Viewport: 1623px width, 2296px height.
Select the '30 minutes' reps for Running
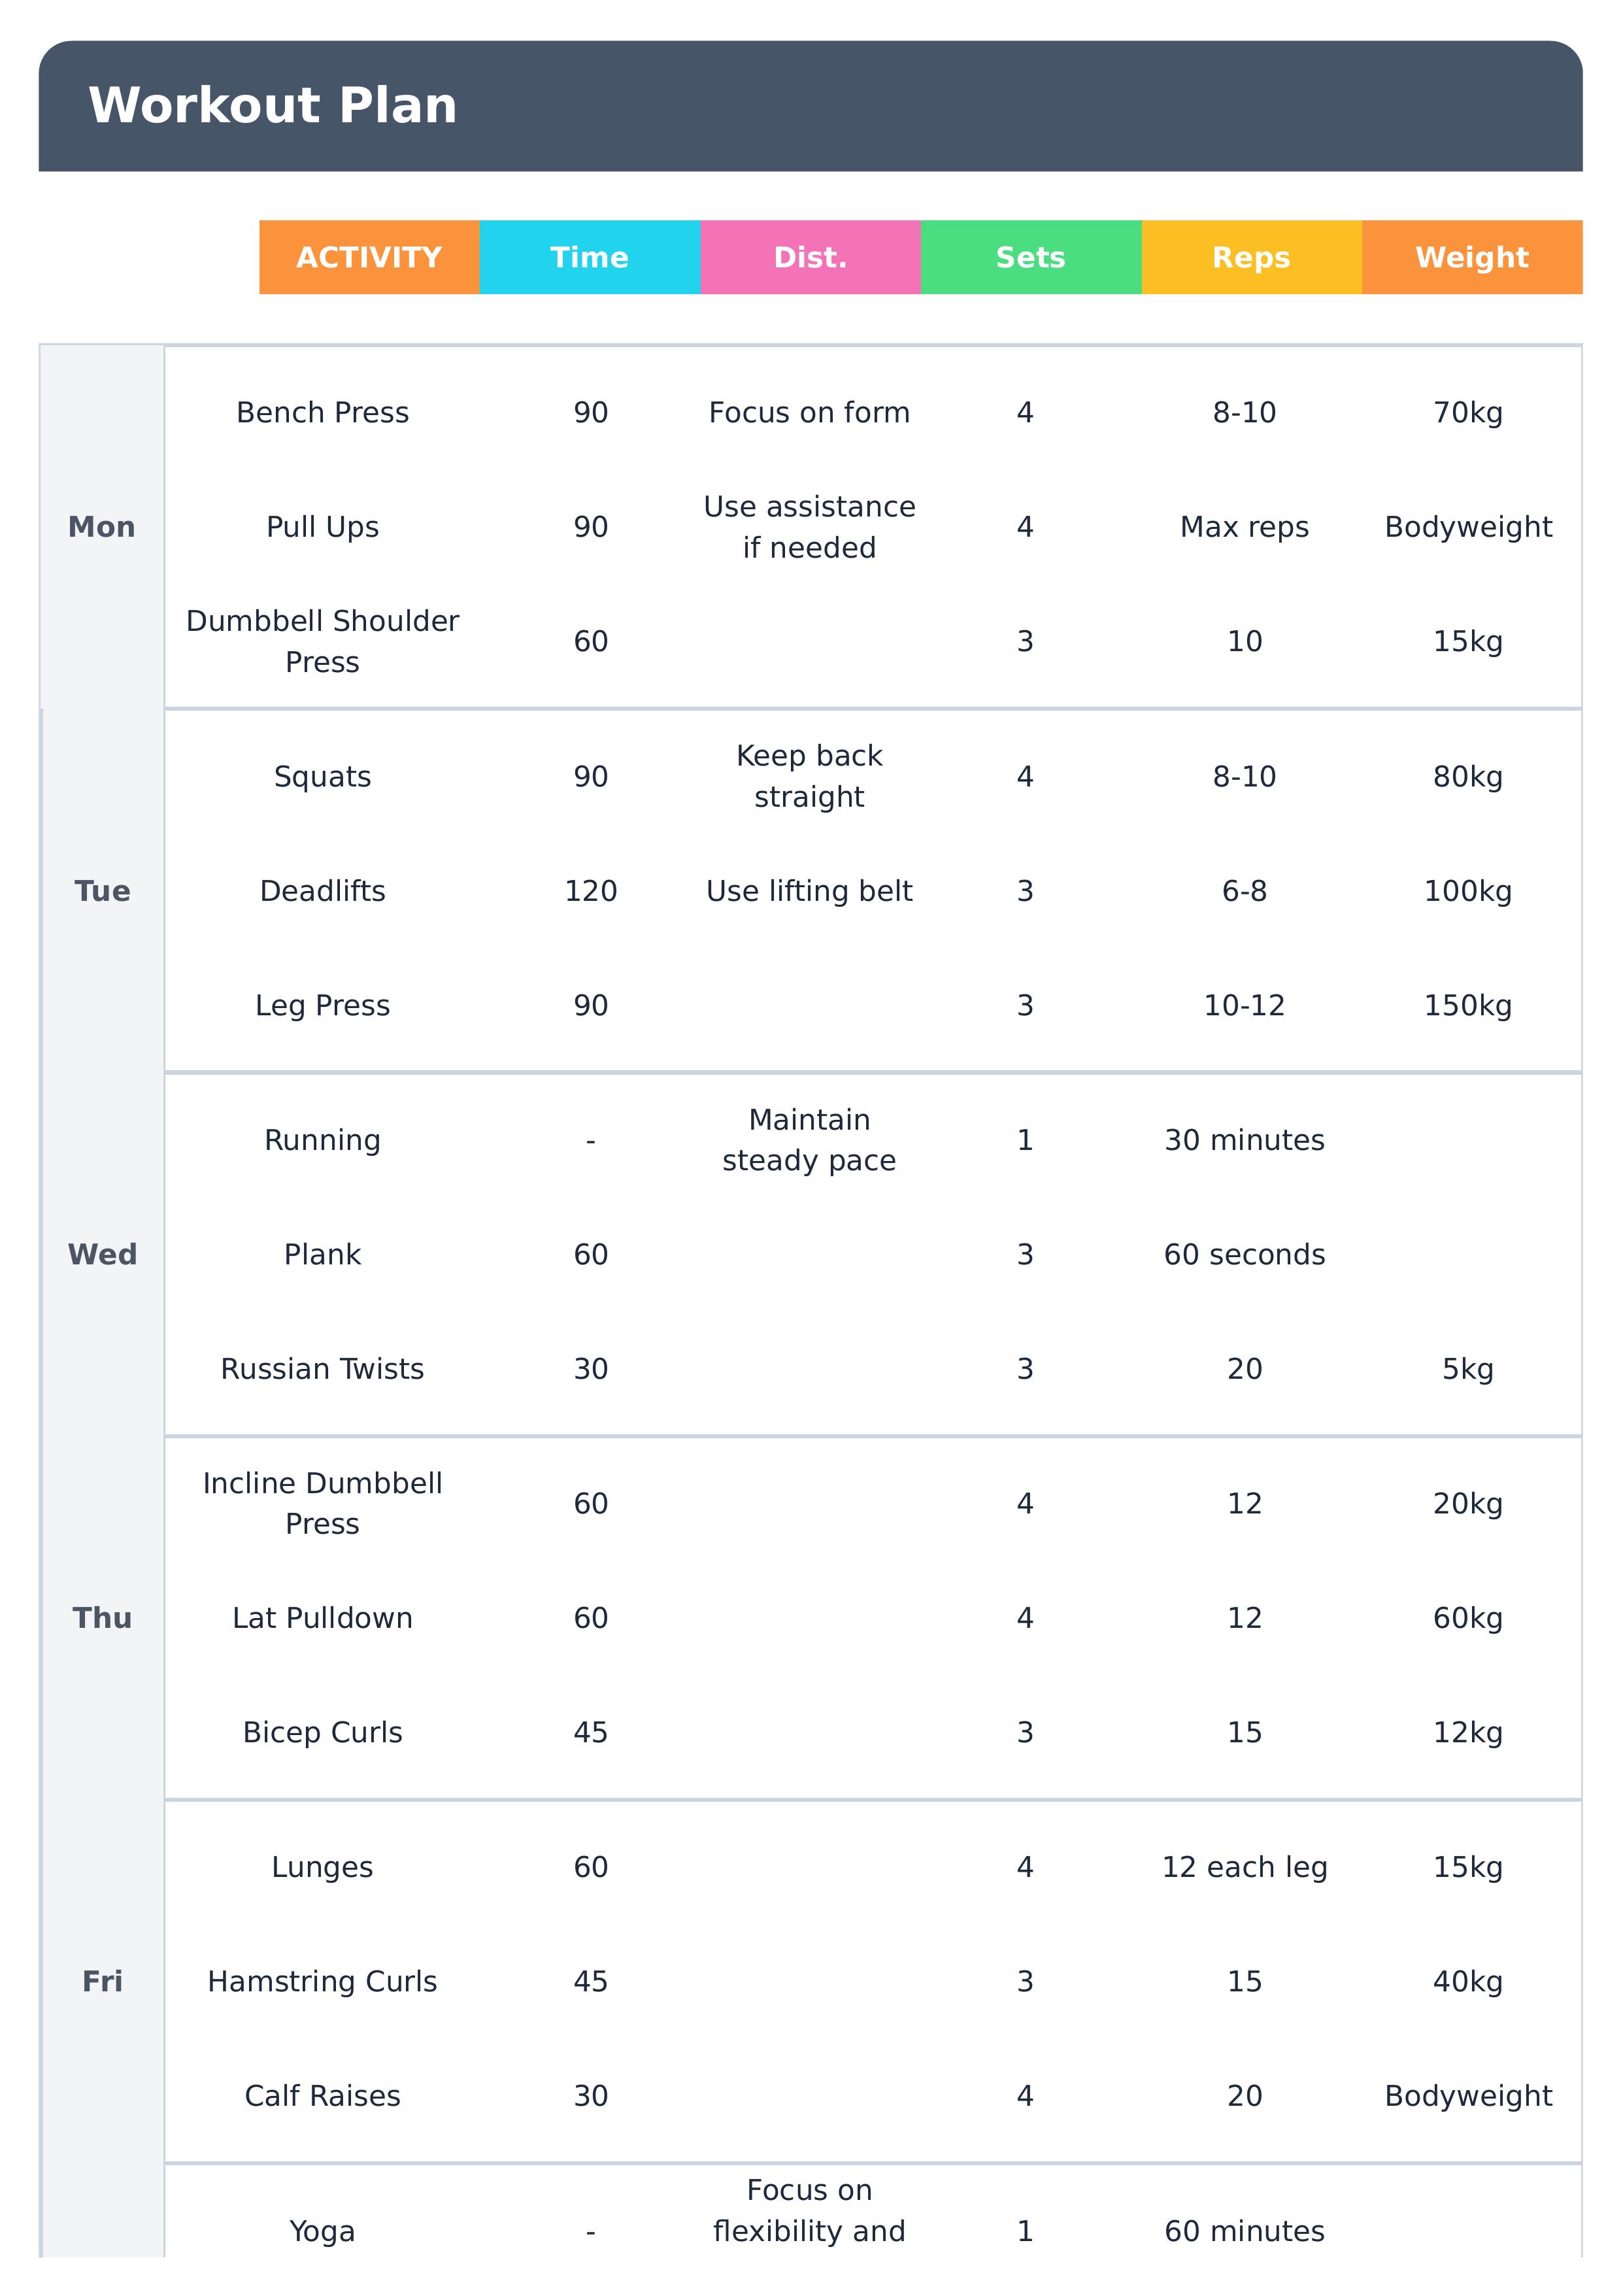[1244, 1140]
